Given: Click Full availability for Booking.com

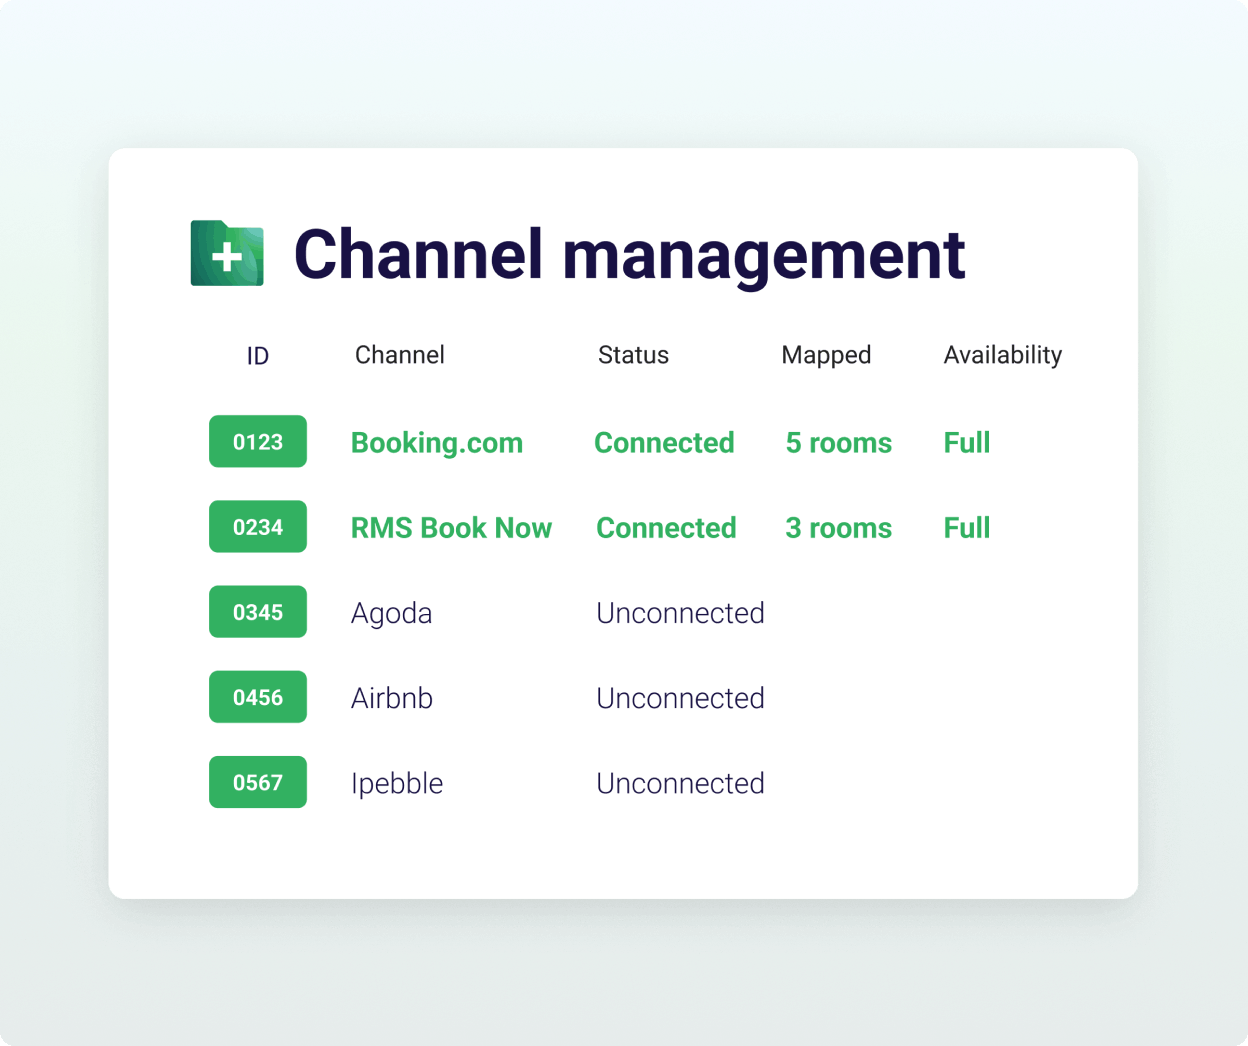Looking at the screenshot, I should coord(967,443).
